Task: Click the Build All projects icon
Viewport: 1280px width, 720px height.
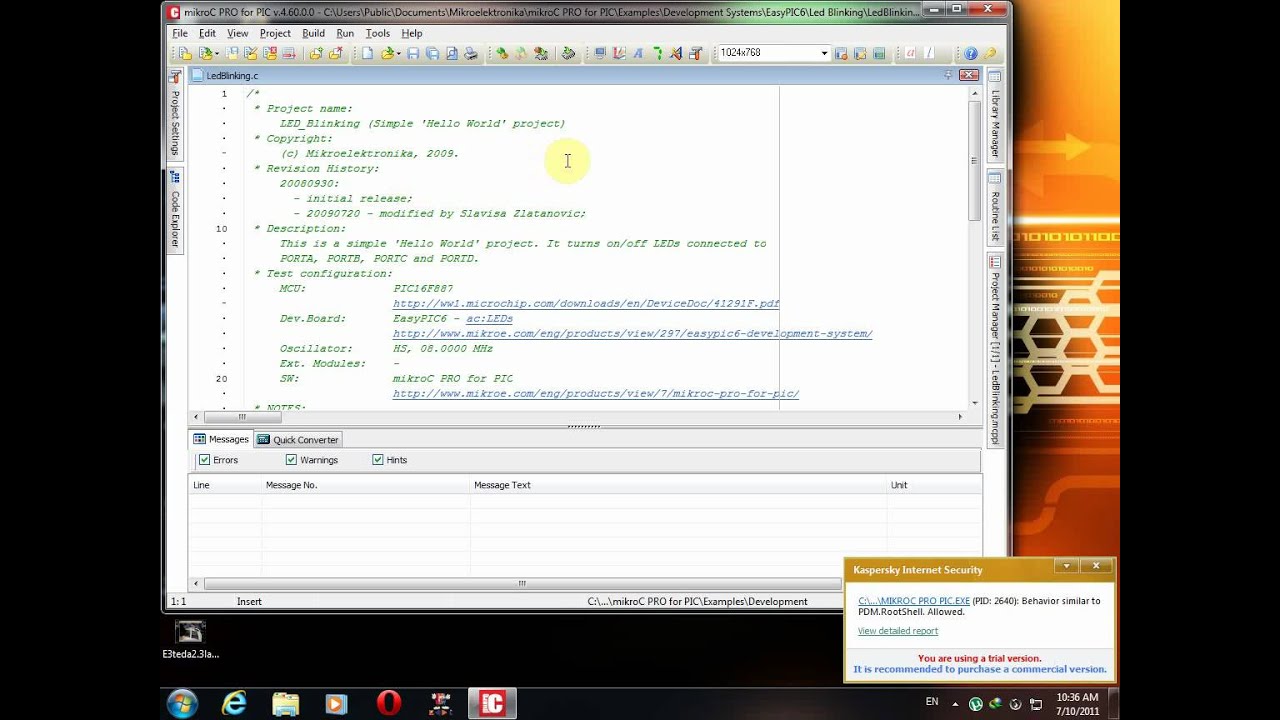Action: 520,53
